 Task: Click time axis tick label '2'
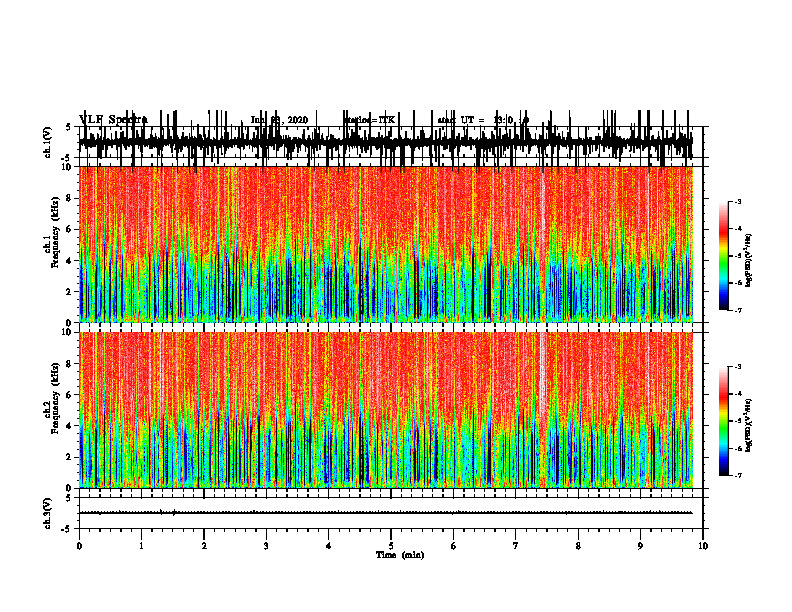point(204,546)
